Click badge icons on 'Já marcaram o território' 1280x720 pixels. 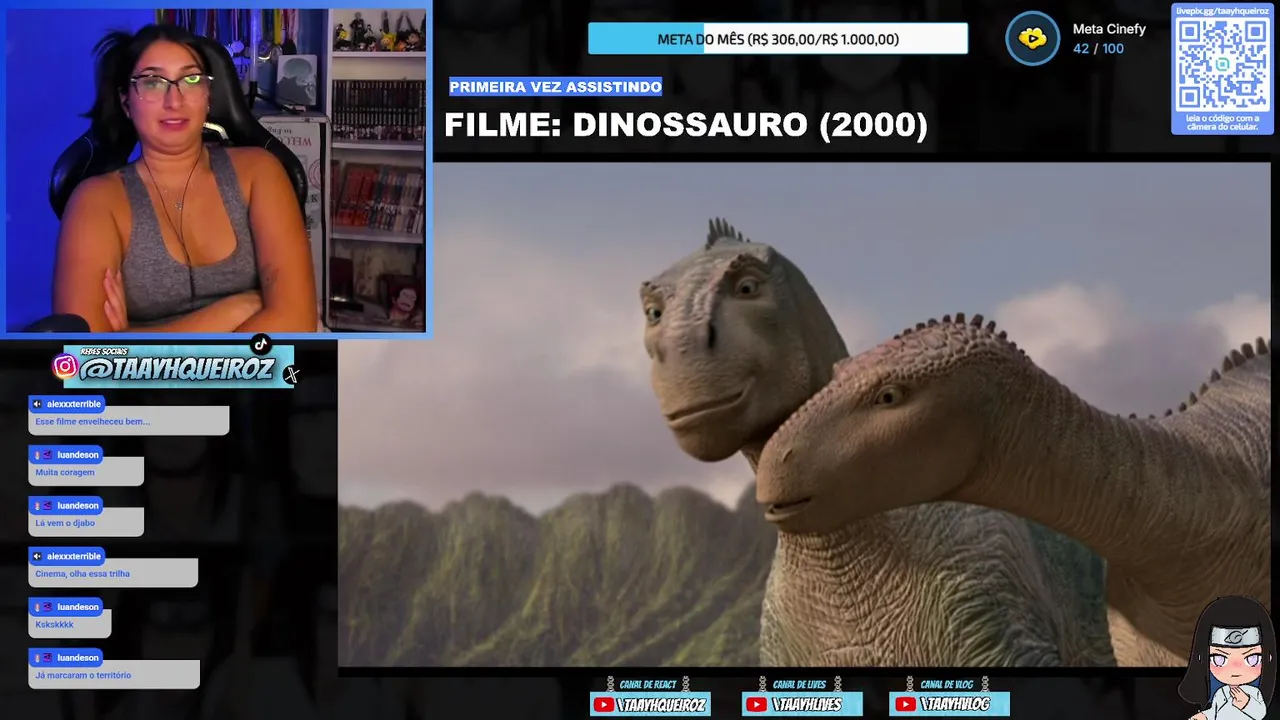(43, 658)
